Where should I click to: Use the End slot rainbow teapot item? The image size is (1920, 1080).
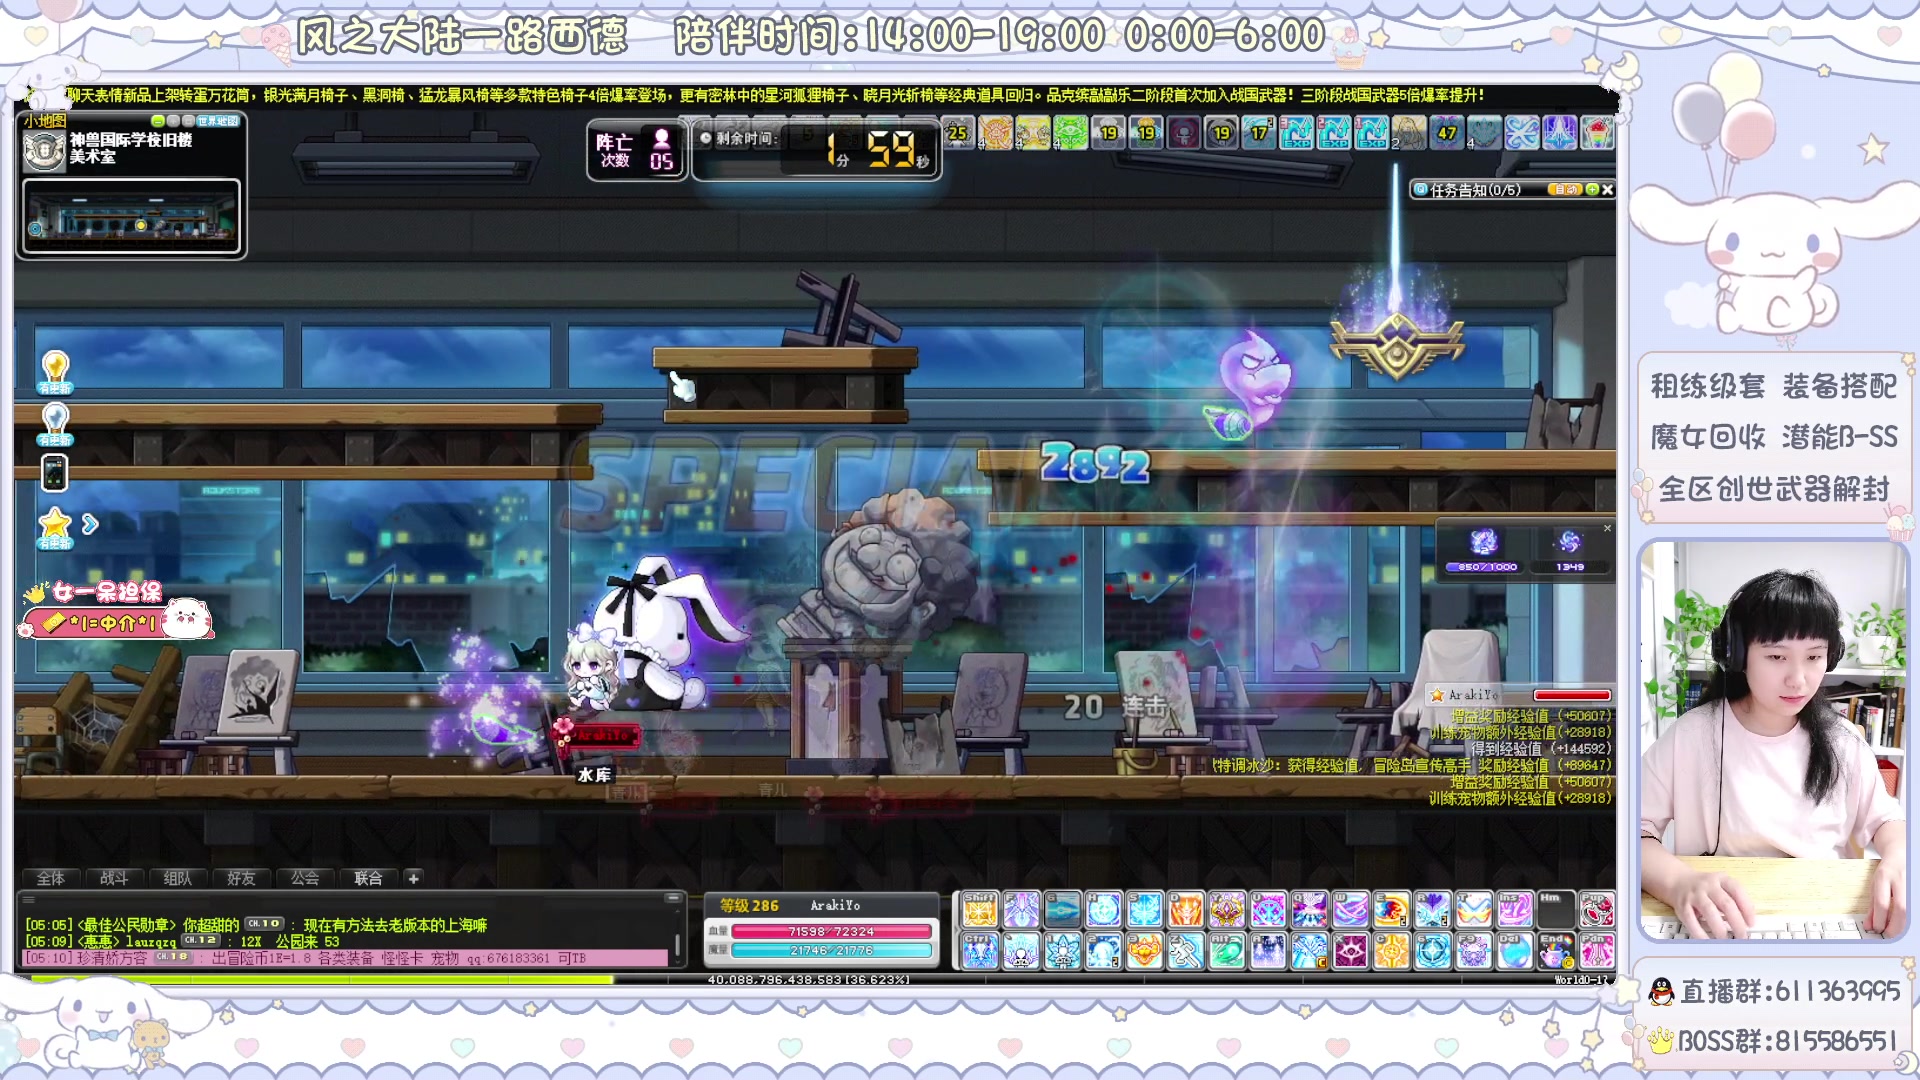click(1555, 951)
